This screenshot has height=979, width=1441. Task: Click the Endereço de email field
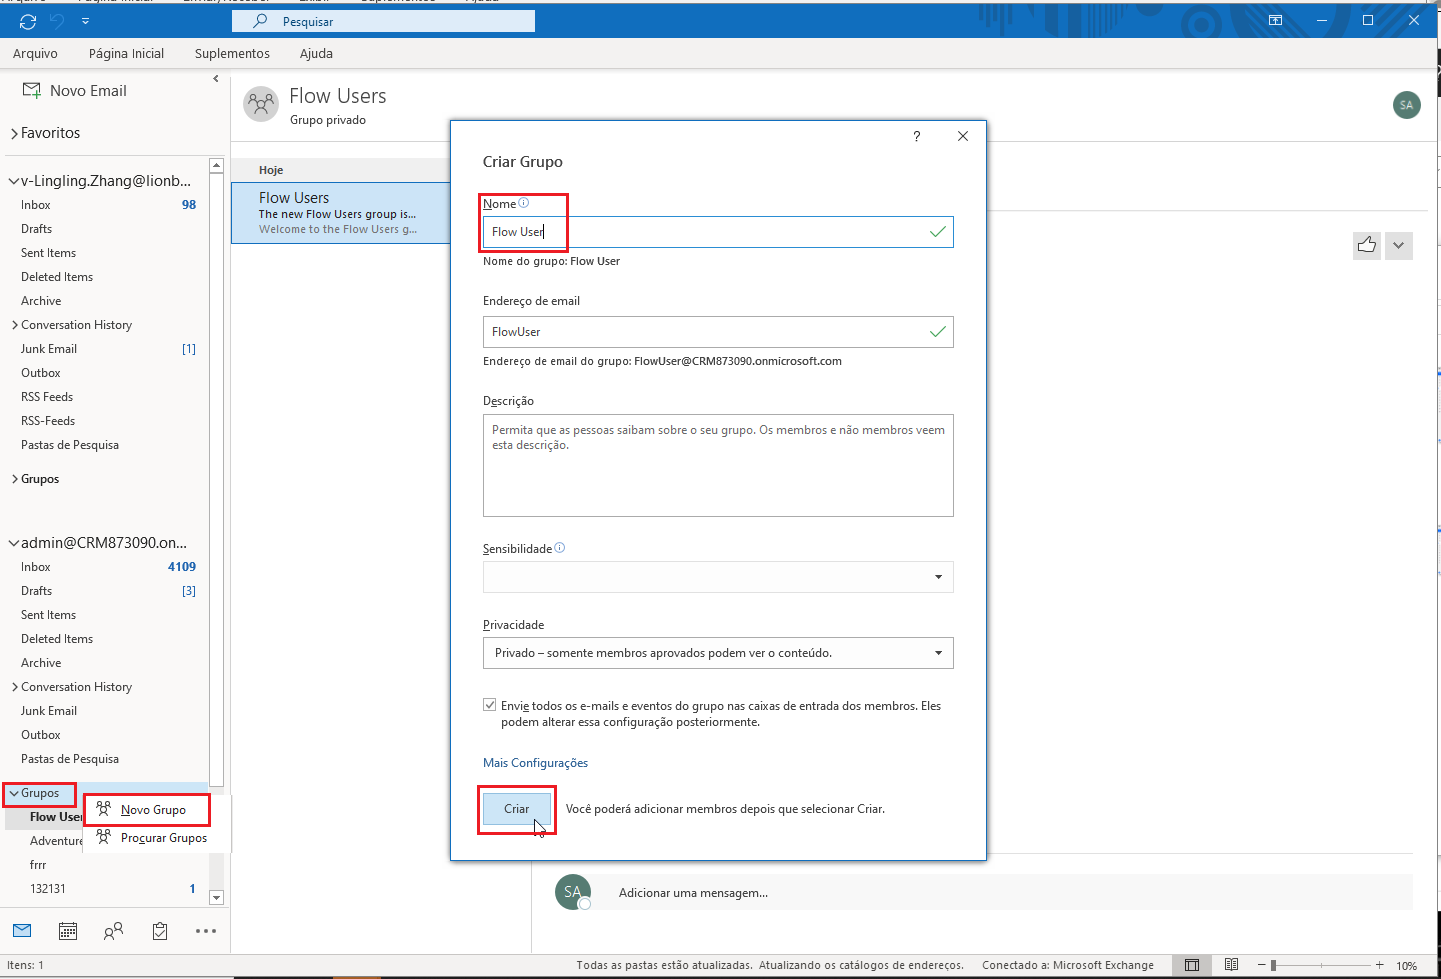[718, 332]
